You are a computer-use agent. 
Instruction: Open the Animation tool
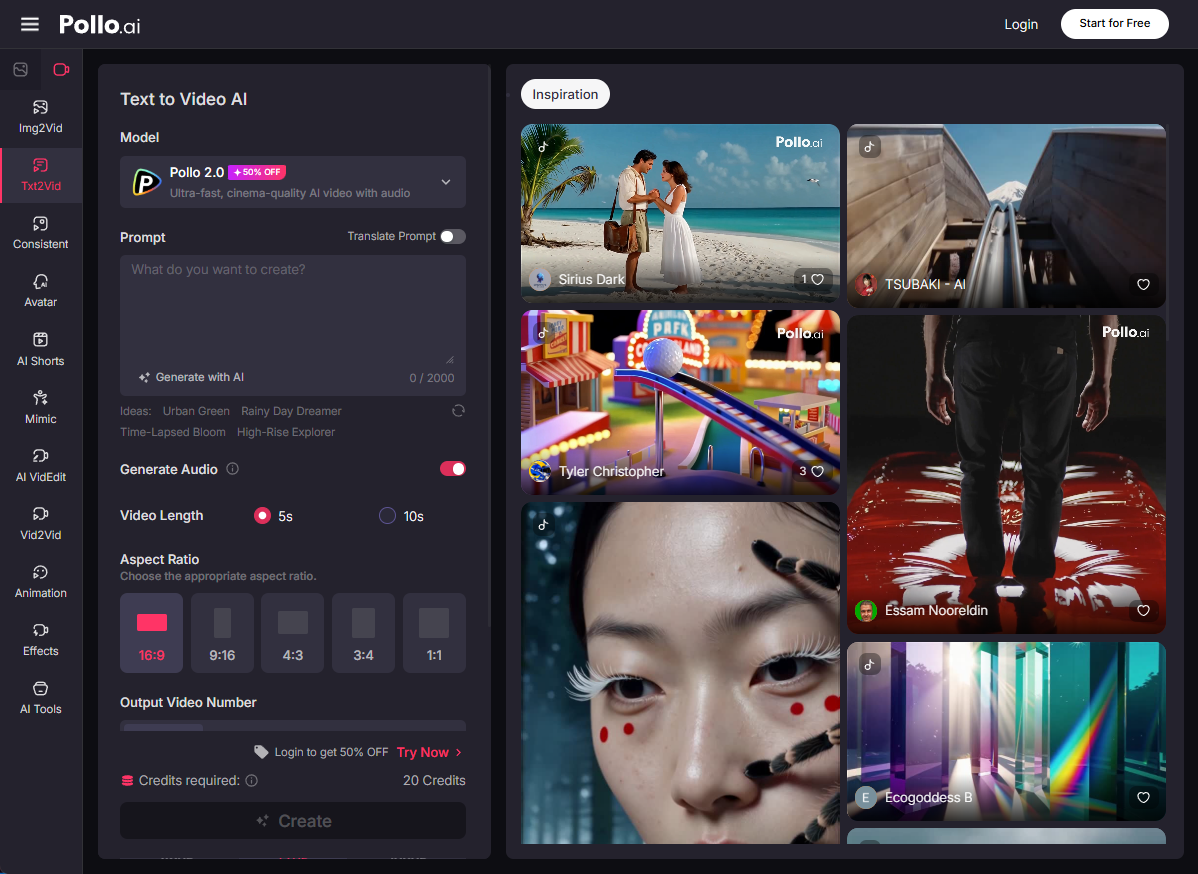40,582
